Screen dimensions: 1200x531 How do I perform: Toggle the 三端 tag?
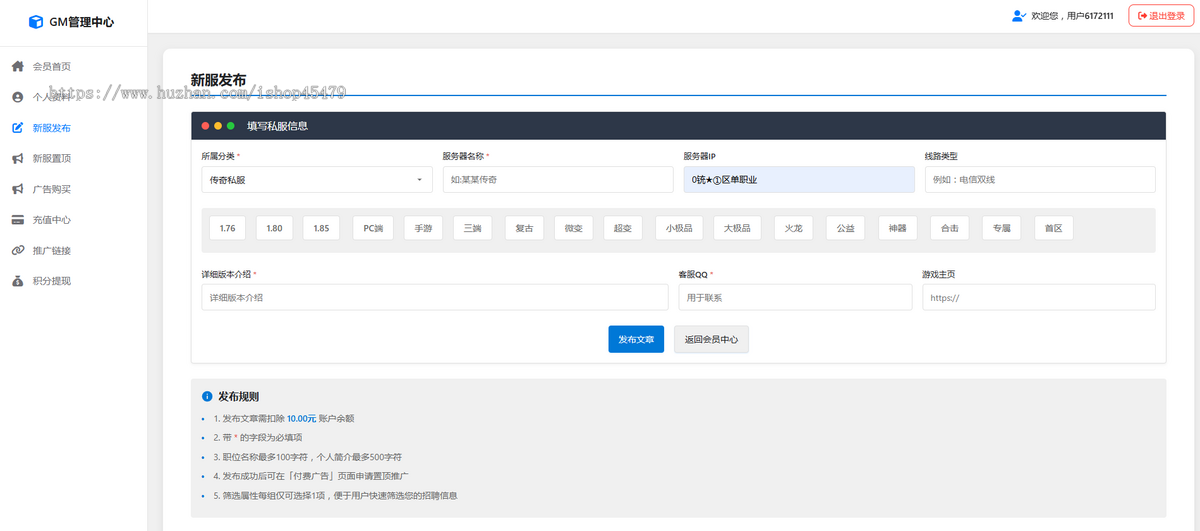coord(472,228)
